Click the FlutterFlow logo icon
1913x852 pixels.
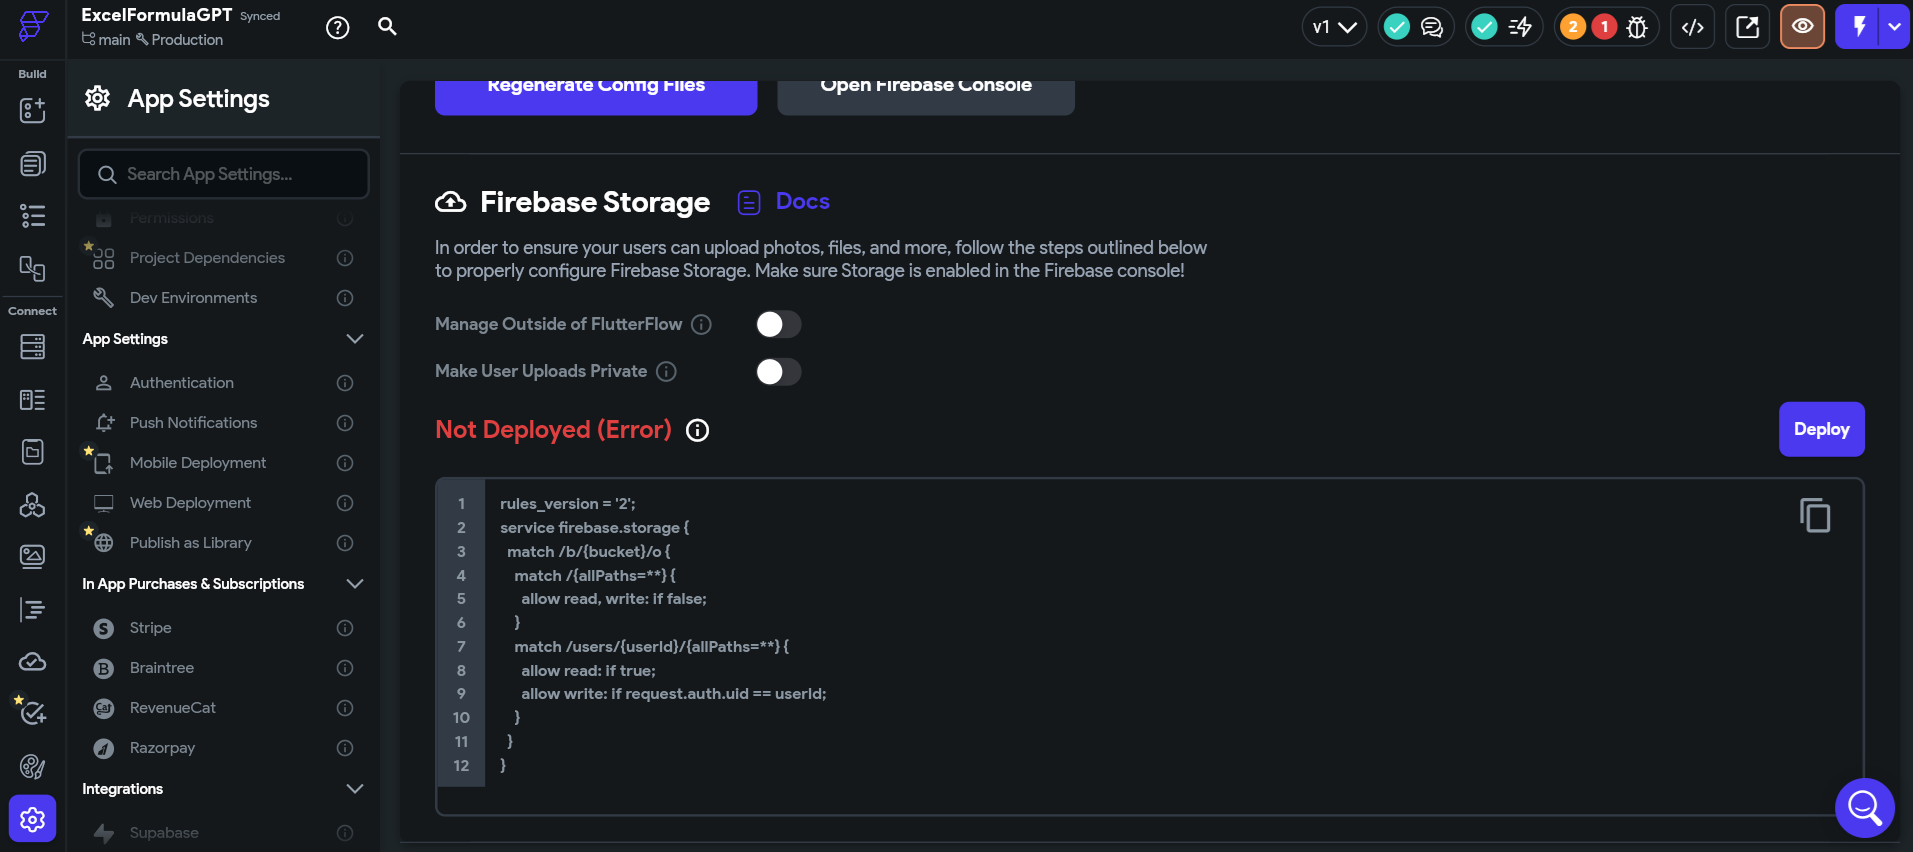pyautogui.click(x=33, y=26)
